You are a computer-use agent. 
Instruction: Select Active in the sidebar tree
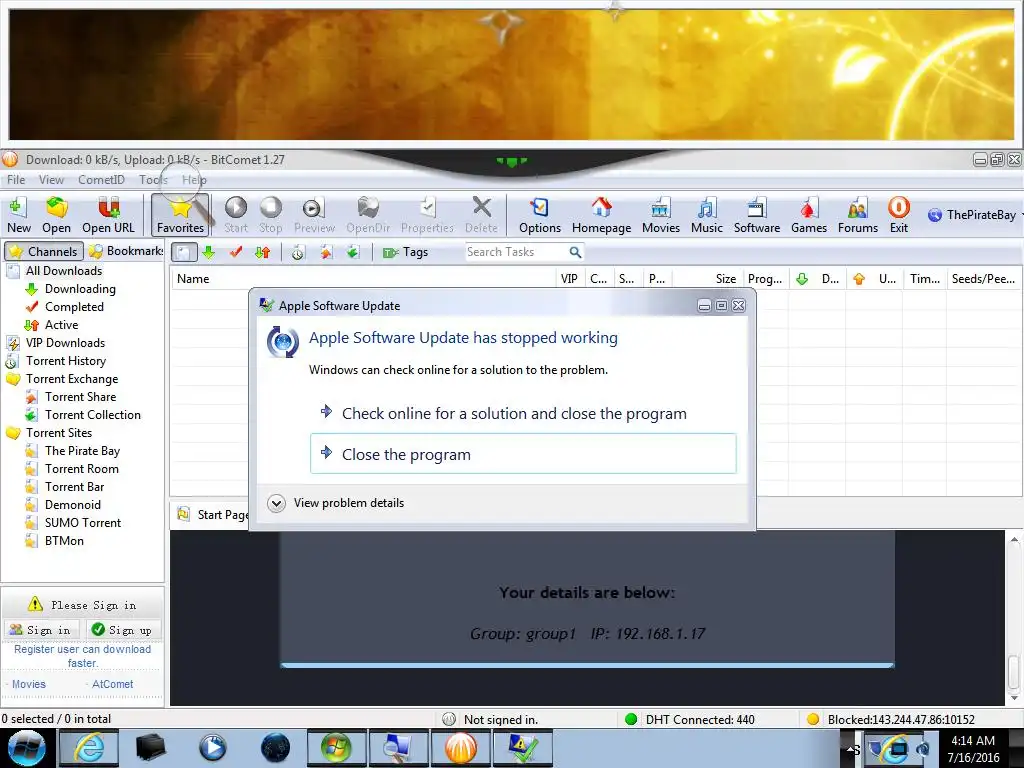tap(61, 325)
